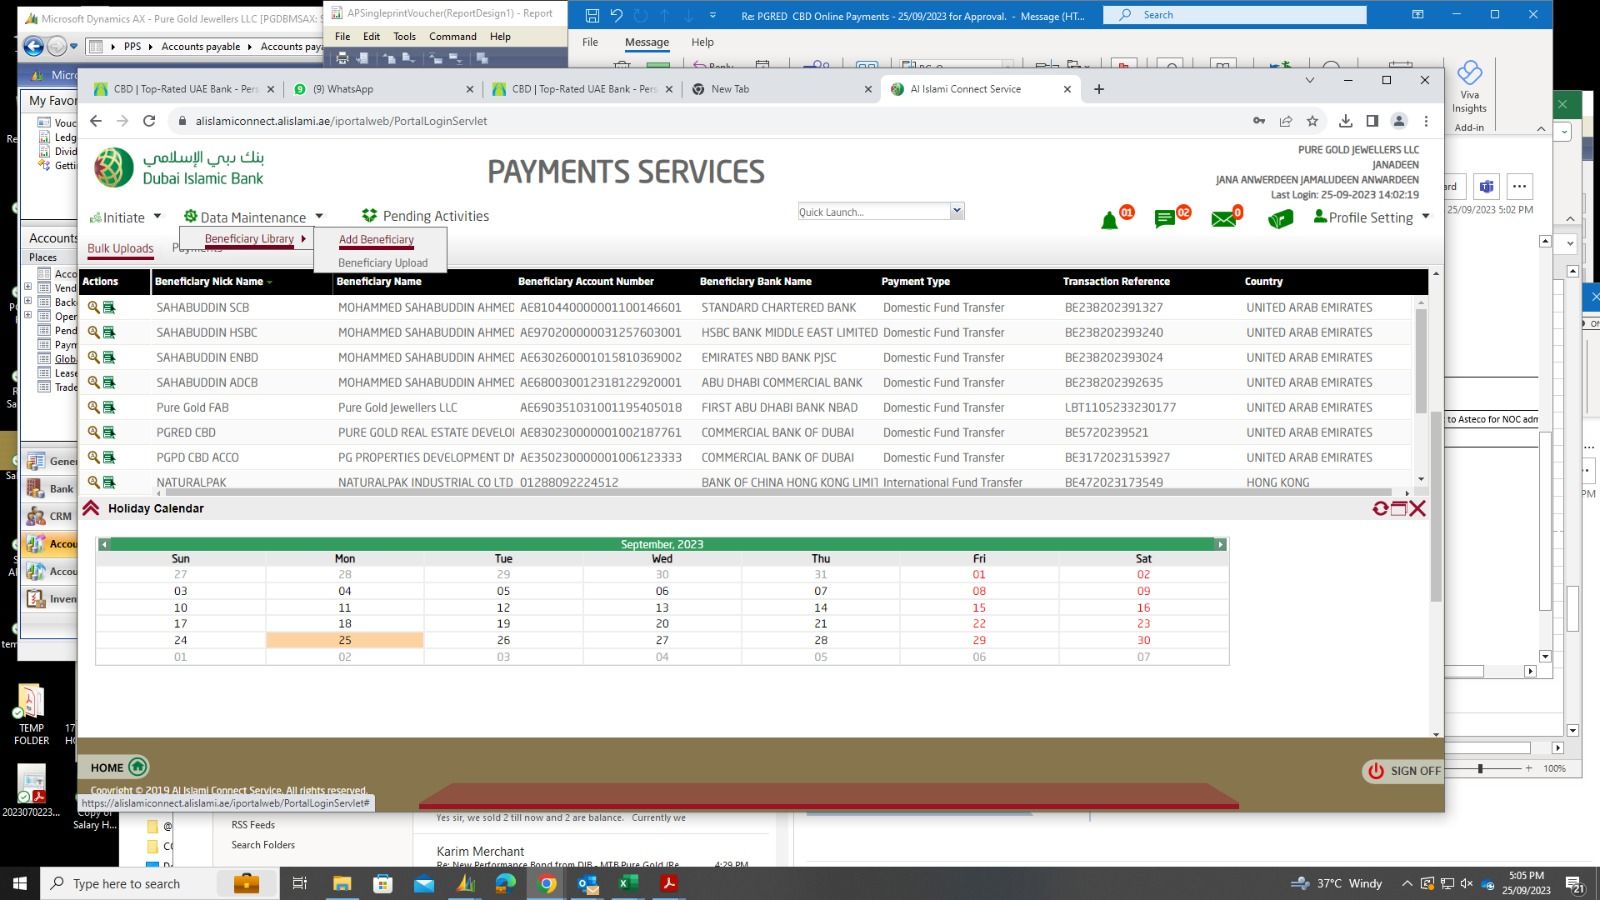
Task: Click Pending Activities link
Action: pos(425,216)
